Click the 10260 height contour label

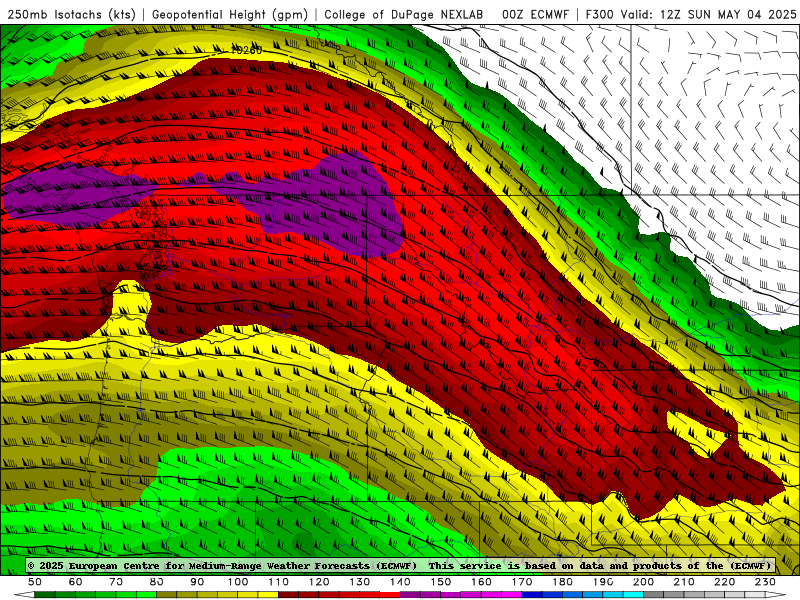pos(246,50)
